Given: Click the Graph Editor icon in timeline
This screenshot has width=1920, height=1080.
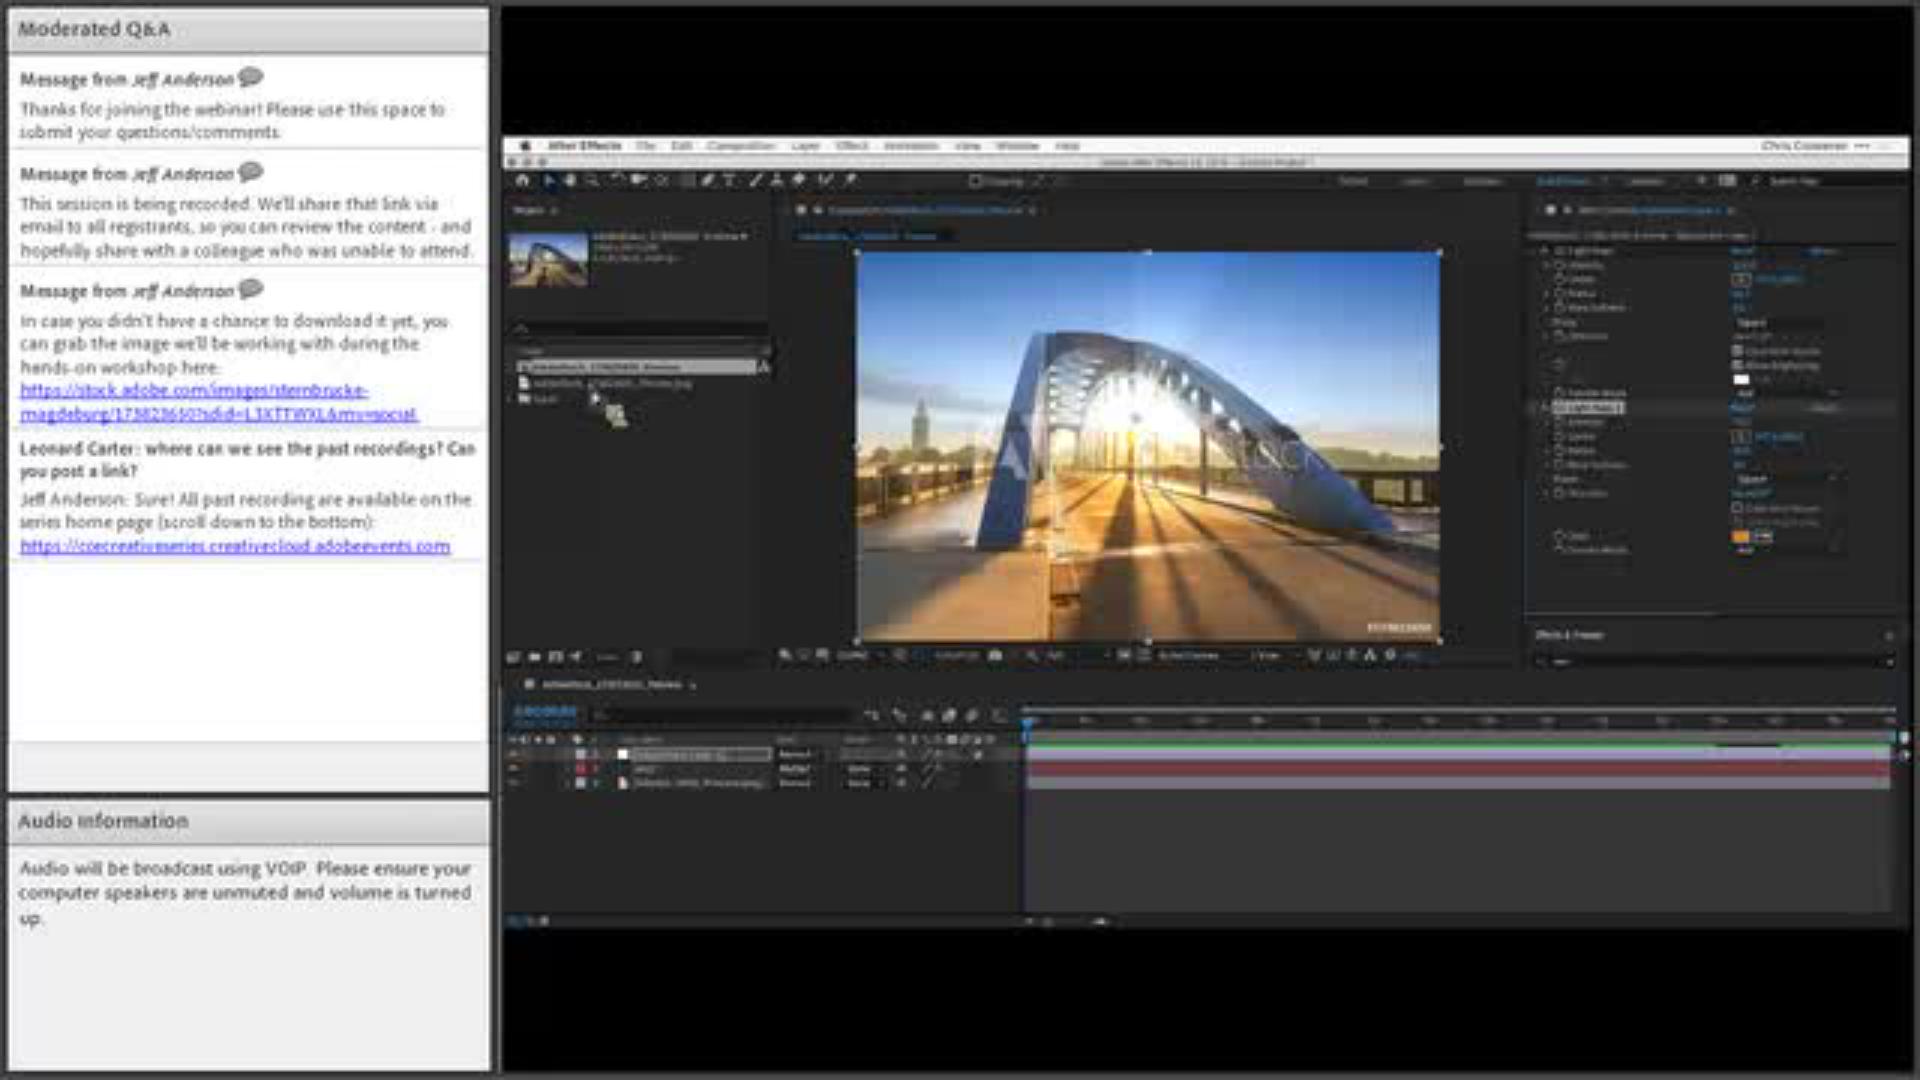Looking at the screenshot, I should click(998, 714).
